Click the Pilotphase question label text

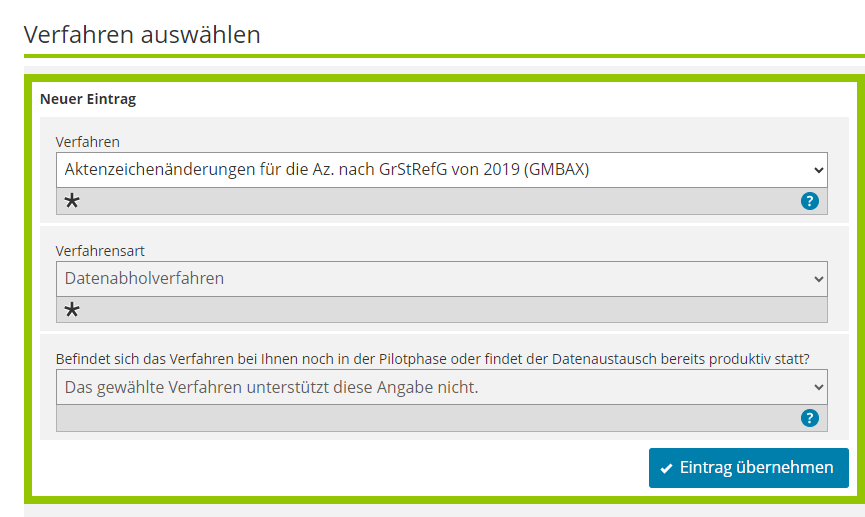(x=432, y=358)
